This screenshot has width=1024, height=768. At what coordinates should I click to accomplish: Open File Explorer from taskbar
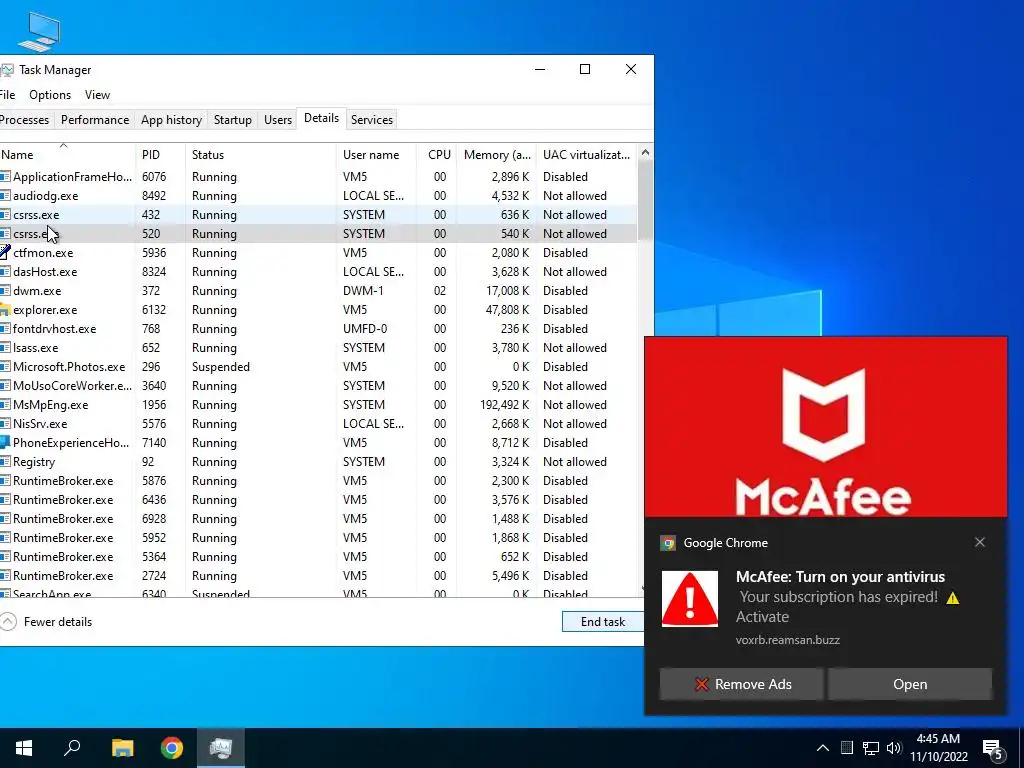(122, 748)
